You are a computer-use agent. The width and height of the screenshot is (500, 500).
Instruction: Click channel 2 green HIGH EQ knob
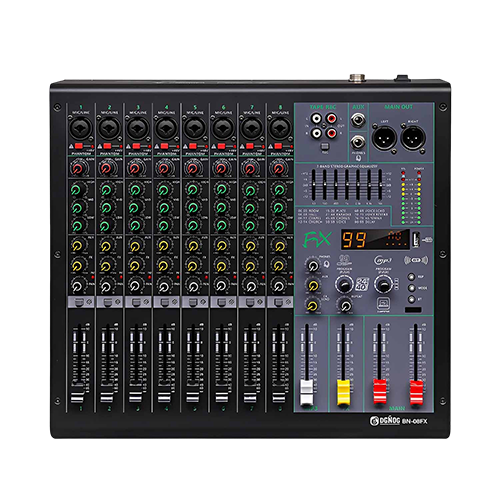pyautogui.click(x=106, y=190)
